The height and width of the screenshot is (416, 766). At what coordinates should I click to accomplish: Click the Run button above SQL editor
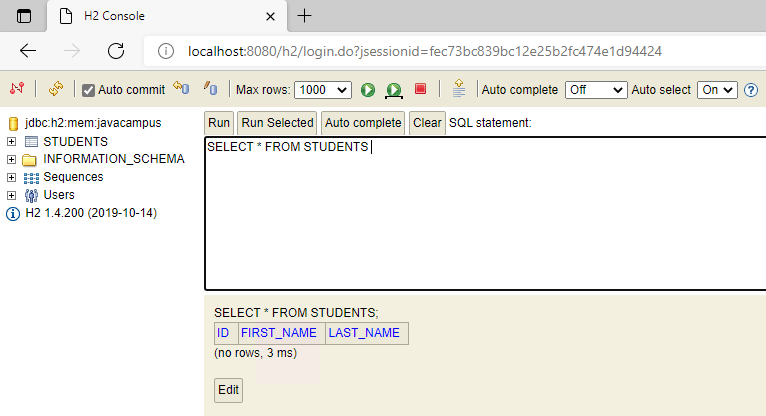click(219, 123)
